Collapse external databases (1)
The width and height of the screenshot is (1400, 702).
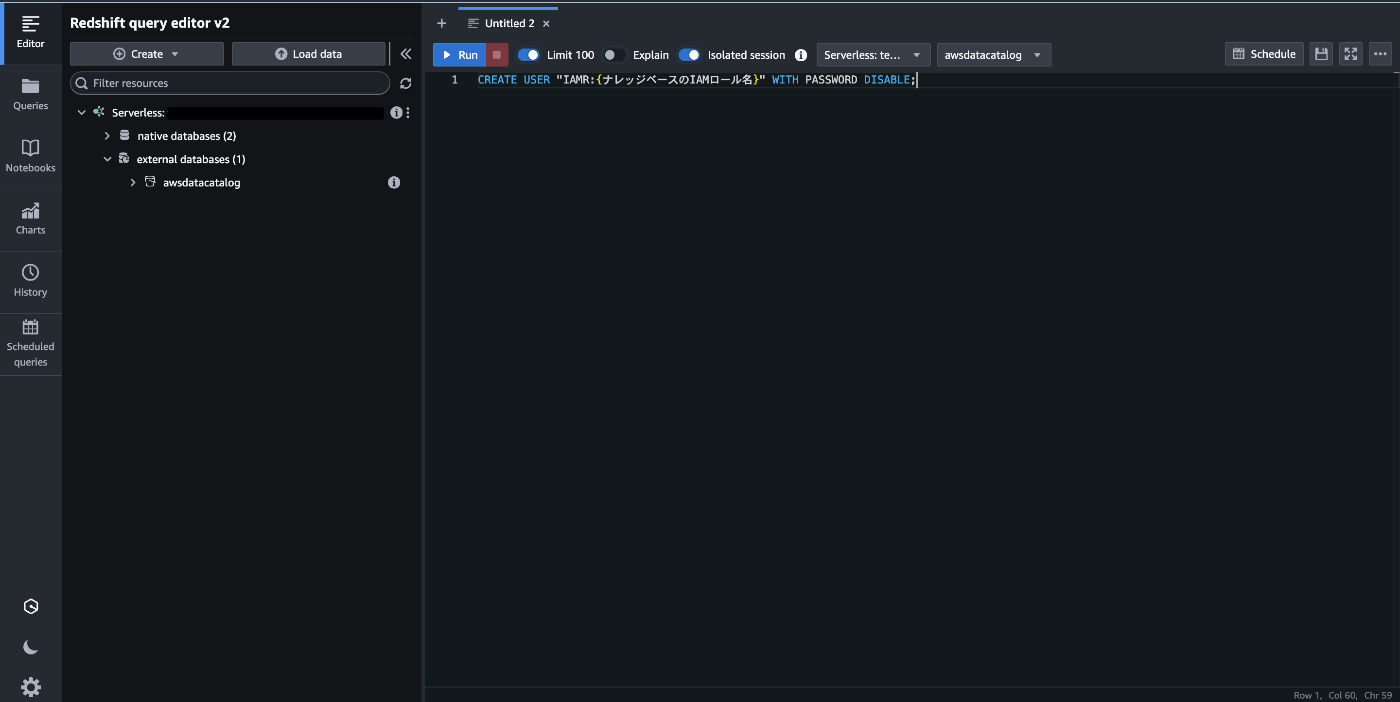pos(107,159)
